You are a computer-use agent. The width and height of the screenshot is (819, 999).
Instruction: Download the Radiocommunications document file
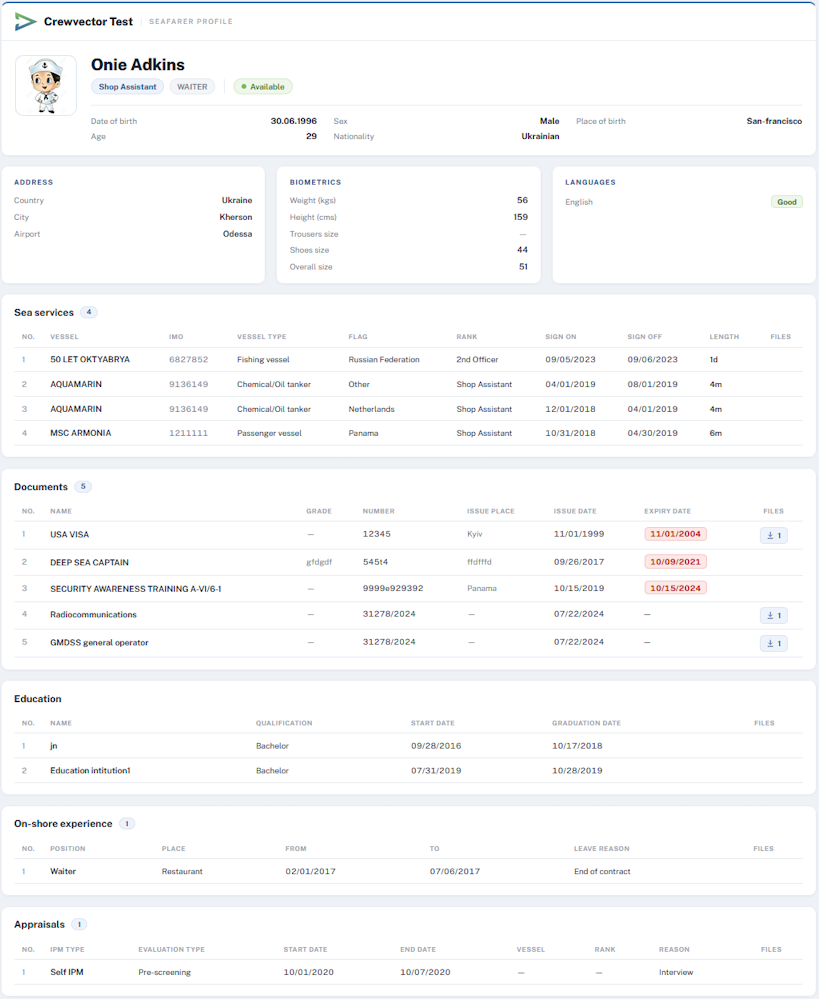[774, 615]
